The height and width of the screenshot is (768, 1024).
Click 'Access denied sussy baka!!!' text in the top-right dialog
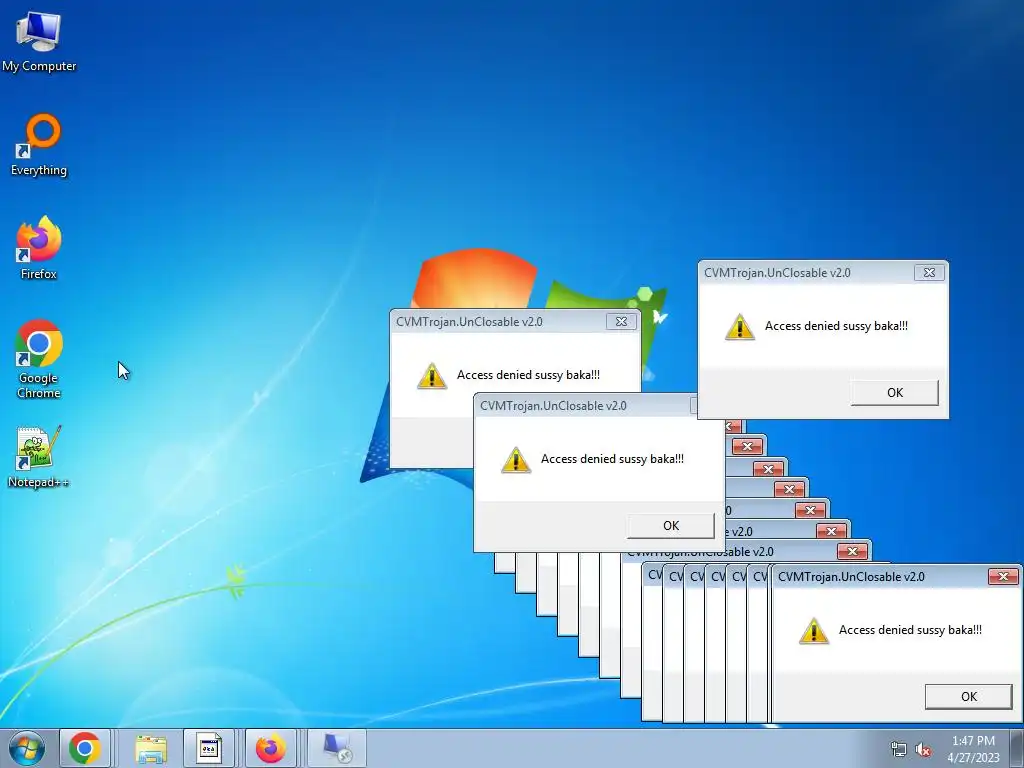pyautogui.click(x=836, y=326)
